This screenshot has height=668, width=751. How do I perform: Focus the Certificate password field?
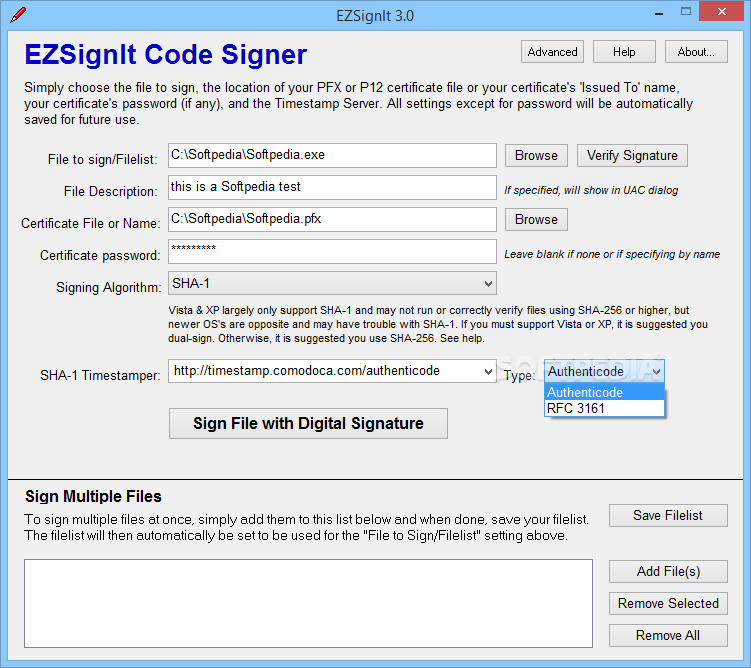[332, 251]
